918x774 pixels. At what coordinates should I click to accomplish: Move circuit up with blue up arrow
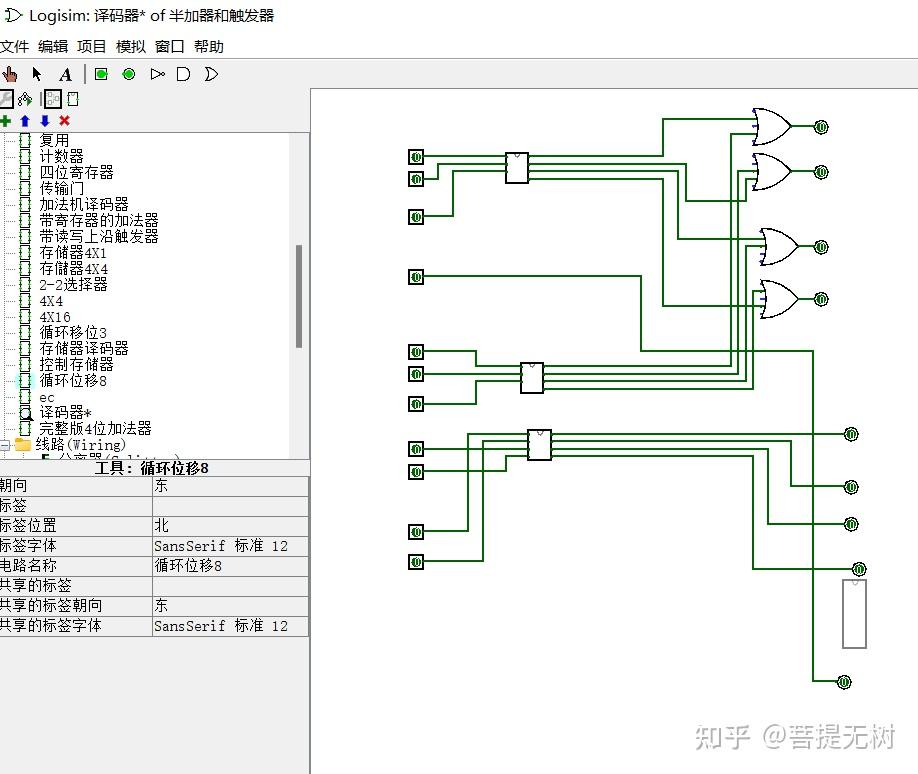(26, 120)
